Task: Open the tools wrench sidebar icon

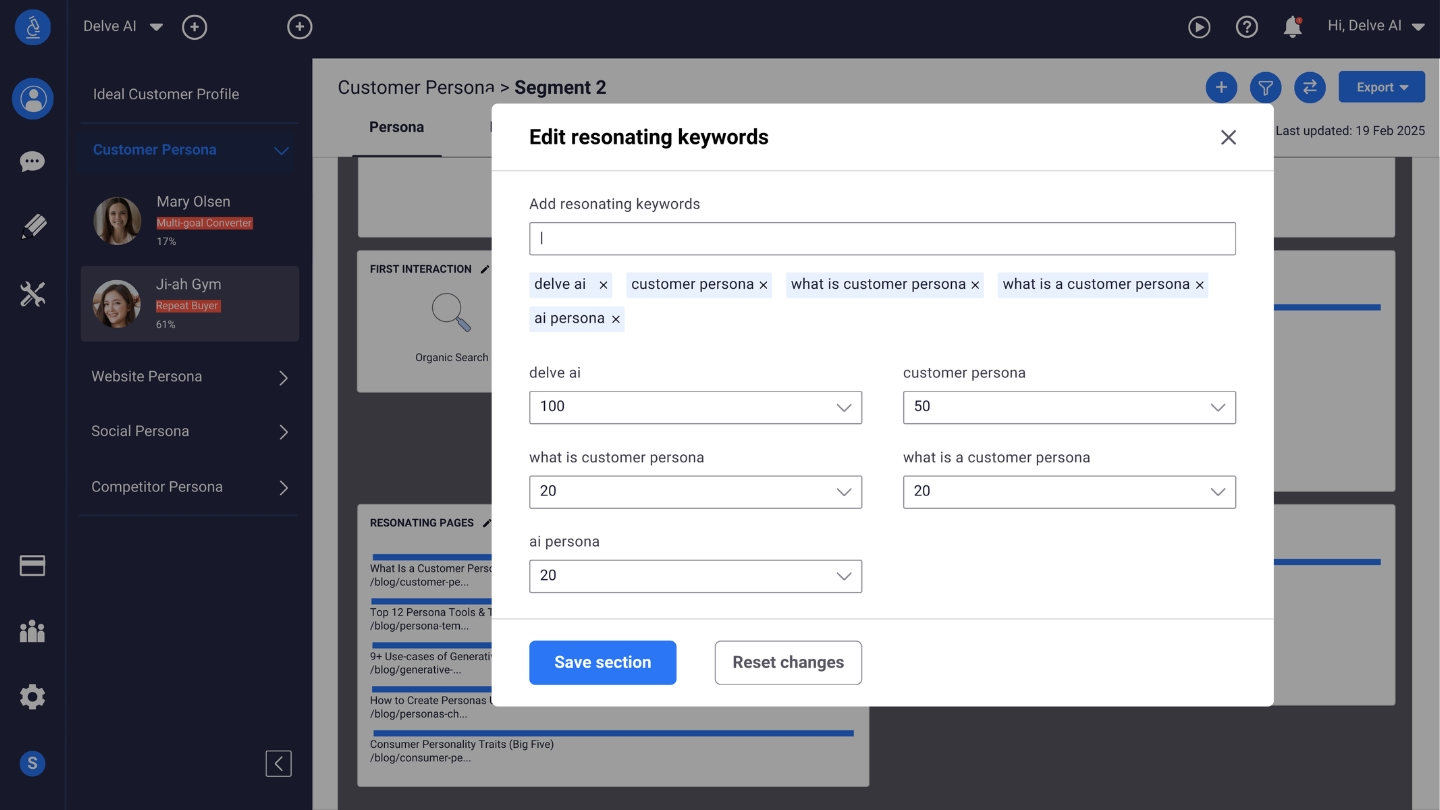Action: [33, 294]
